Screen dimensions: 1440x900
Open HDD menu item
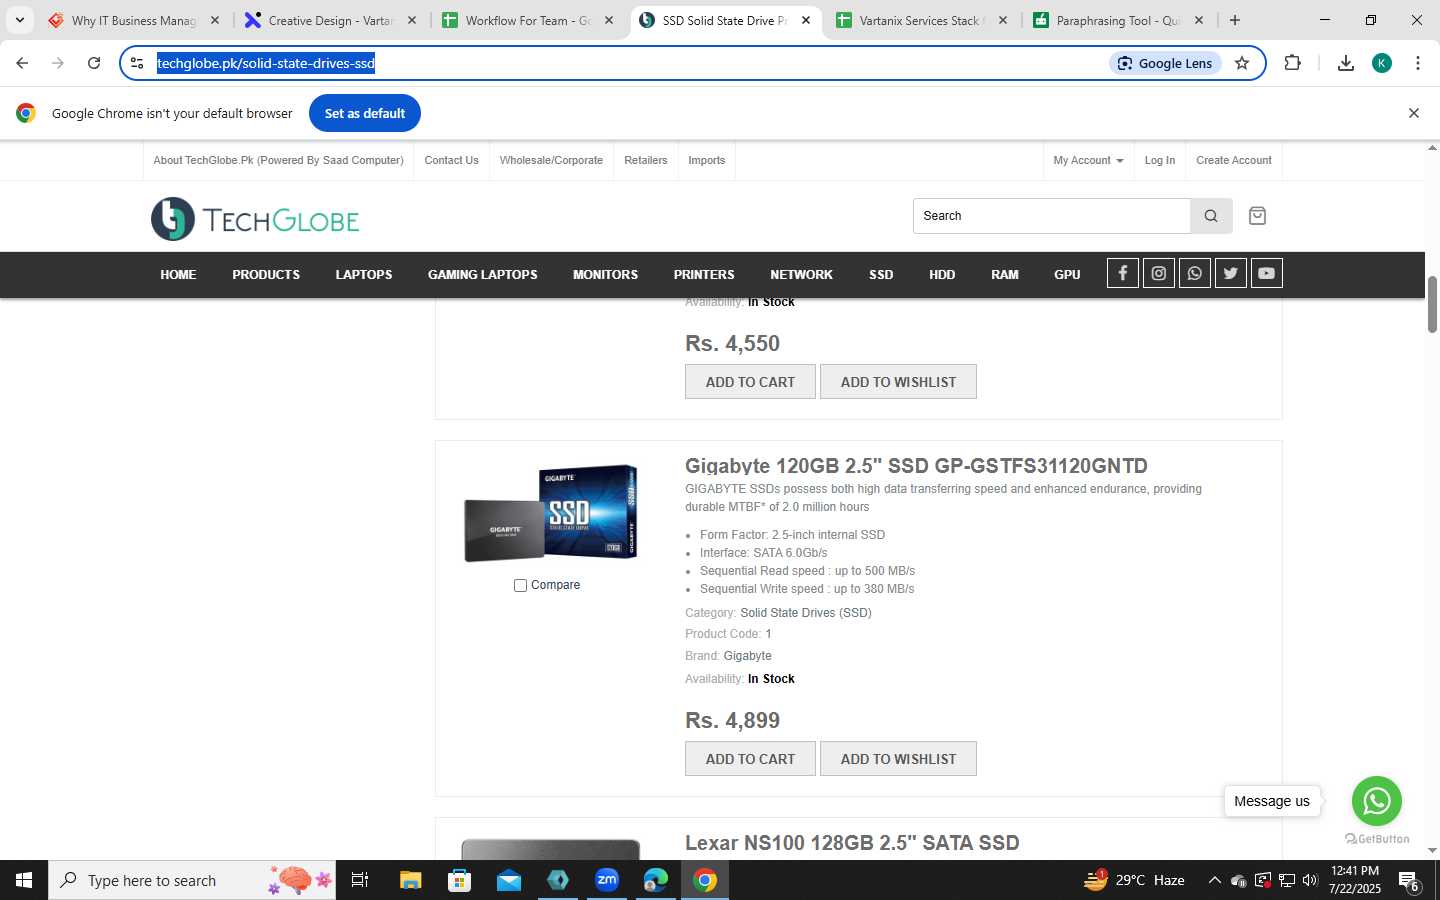(942, 274)
